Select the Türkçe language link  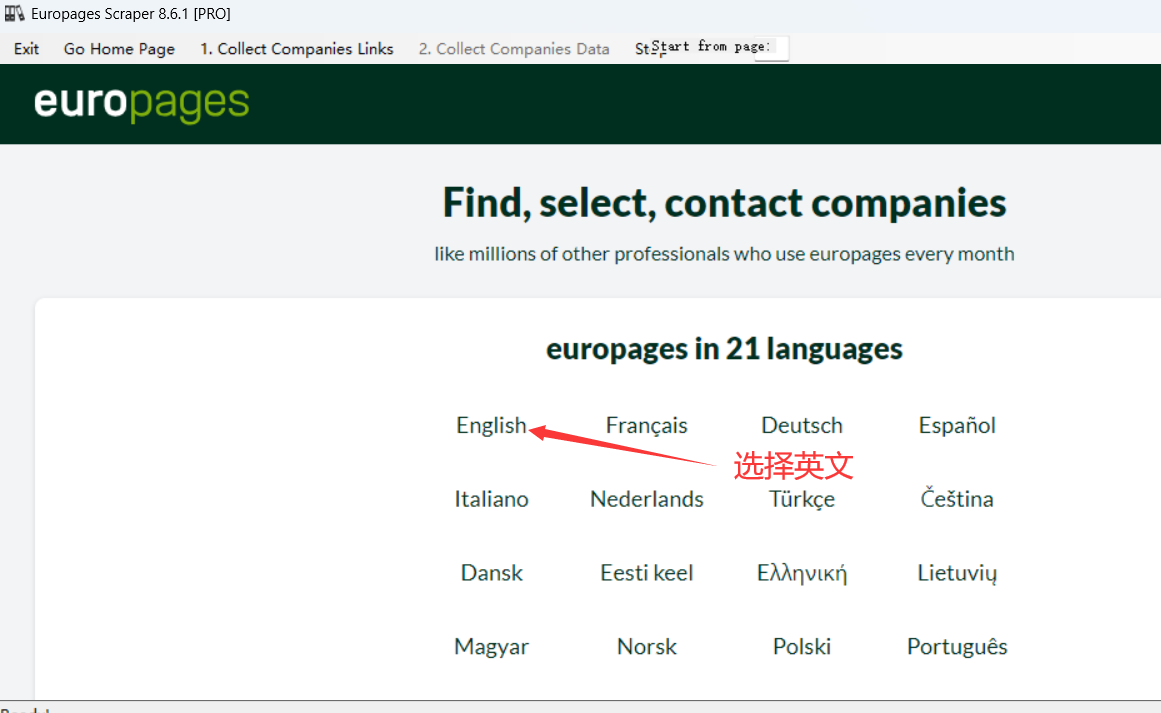801,499
